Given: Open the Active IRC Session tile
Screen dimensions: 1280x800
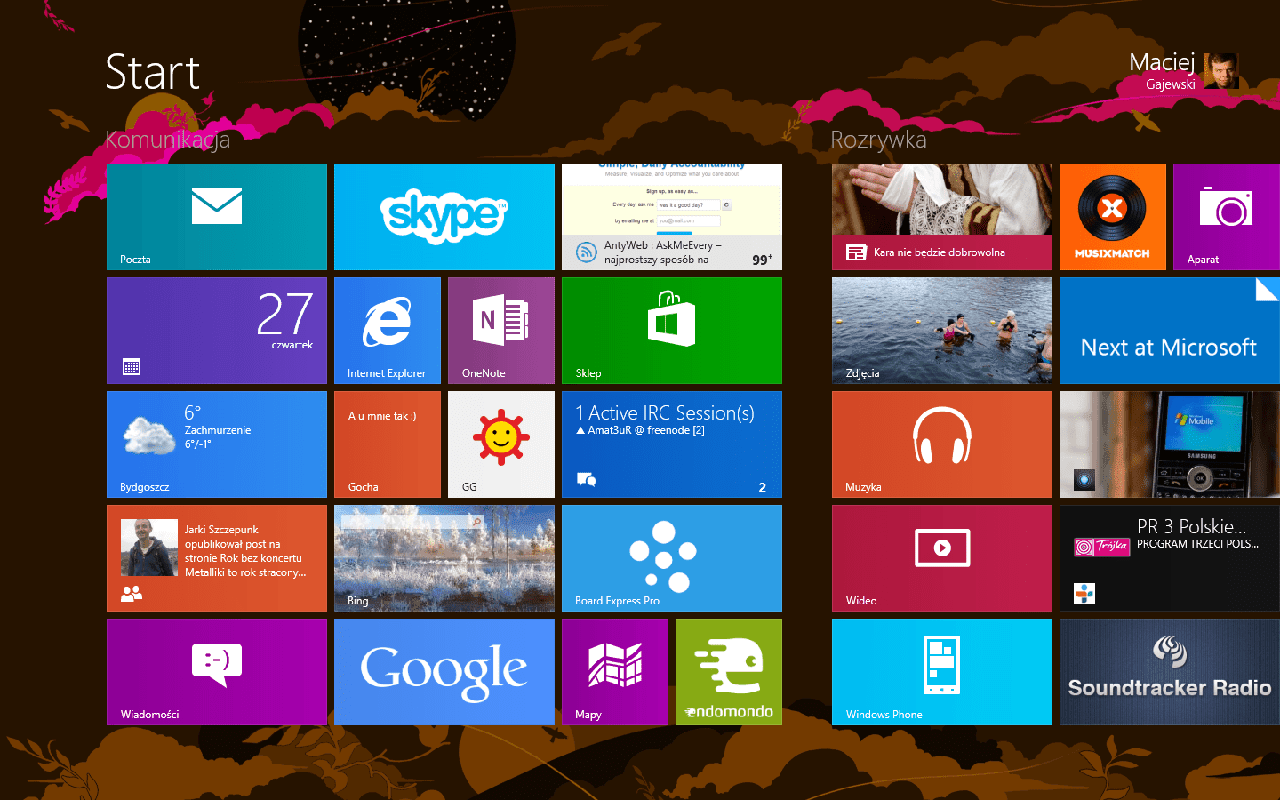Looking at the screenshot, I should pyautogui.click(x=672, y=445).
